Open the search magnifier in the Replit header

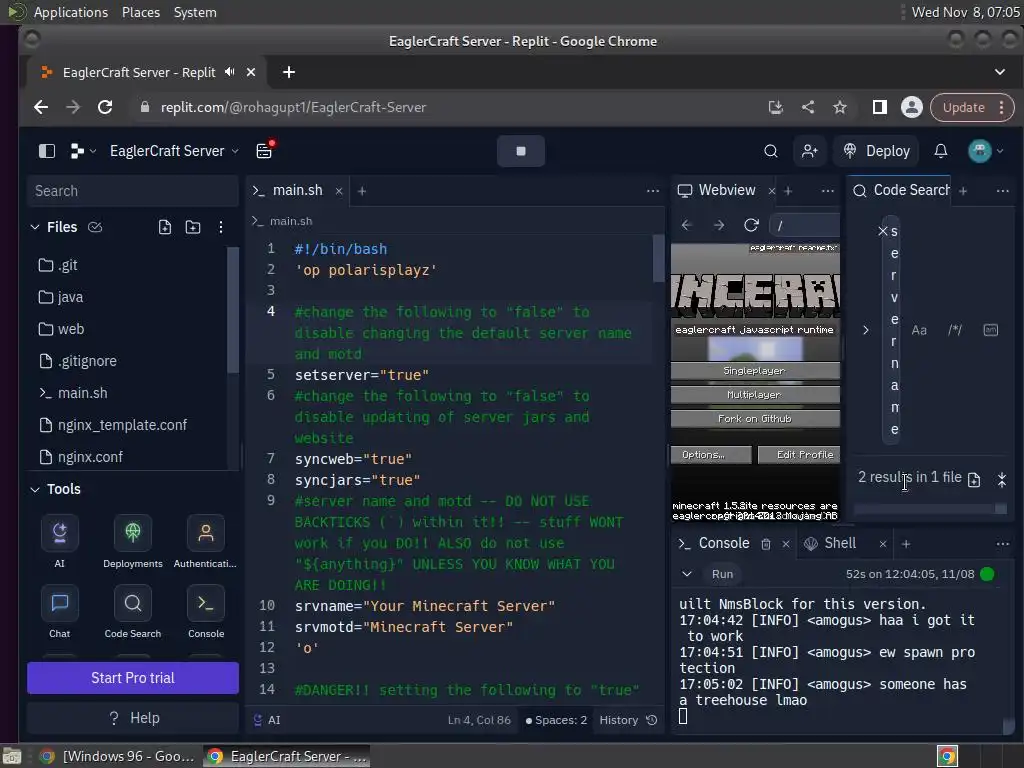771,152
